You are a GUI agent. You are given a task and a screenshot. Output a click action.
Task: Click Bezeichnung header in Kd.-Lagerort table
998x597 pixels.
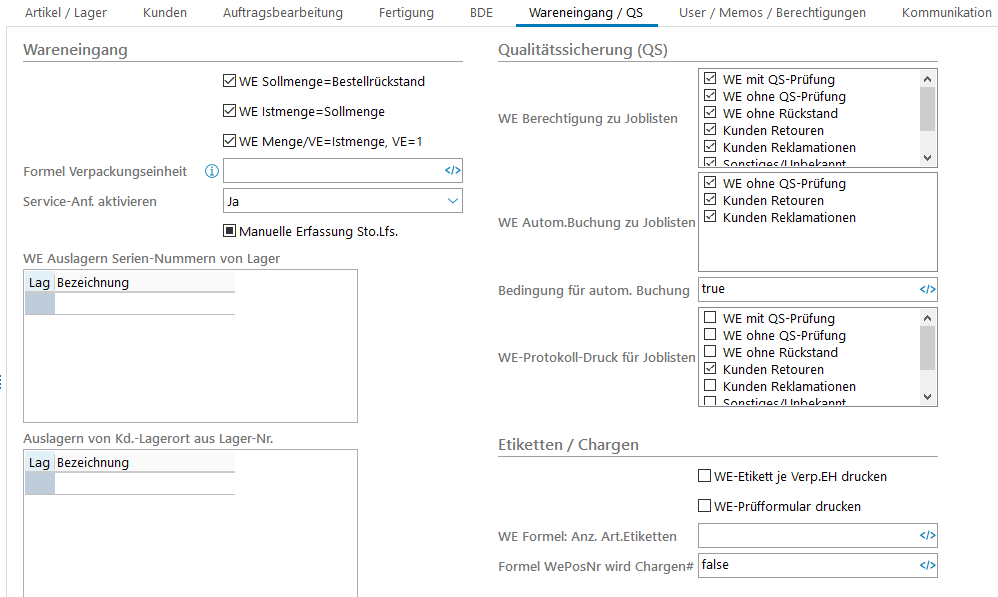(93, 463)
